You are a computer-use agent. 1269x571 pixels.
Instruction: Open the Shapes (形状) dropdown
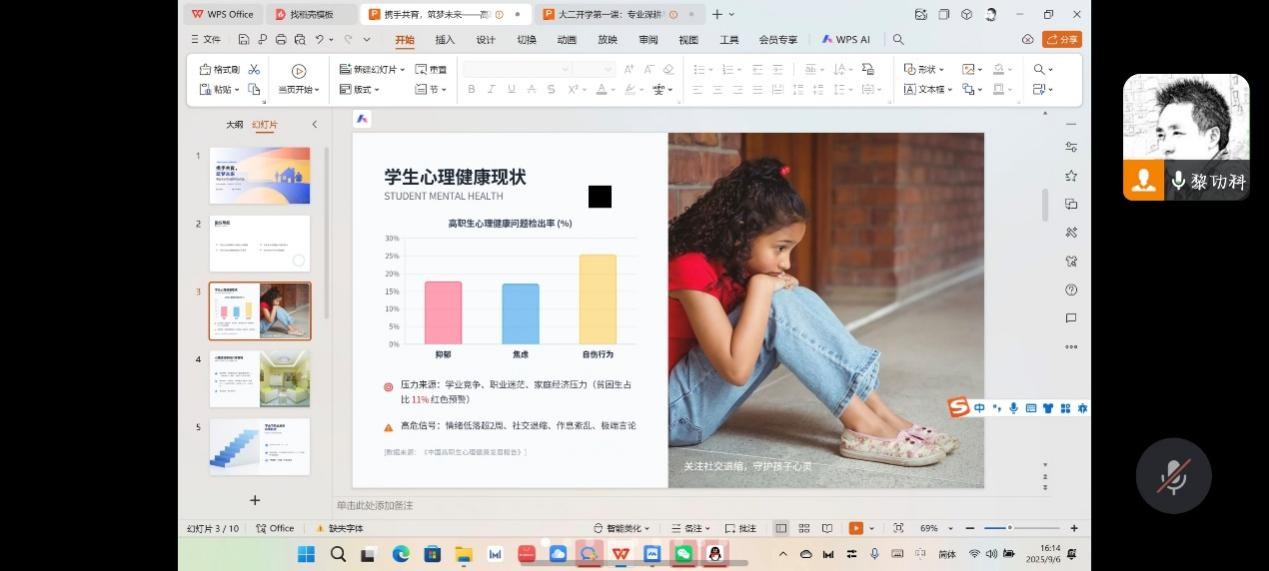tap(923, 70)
